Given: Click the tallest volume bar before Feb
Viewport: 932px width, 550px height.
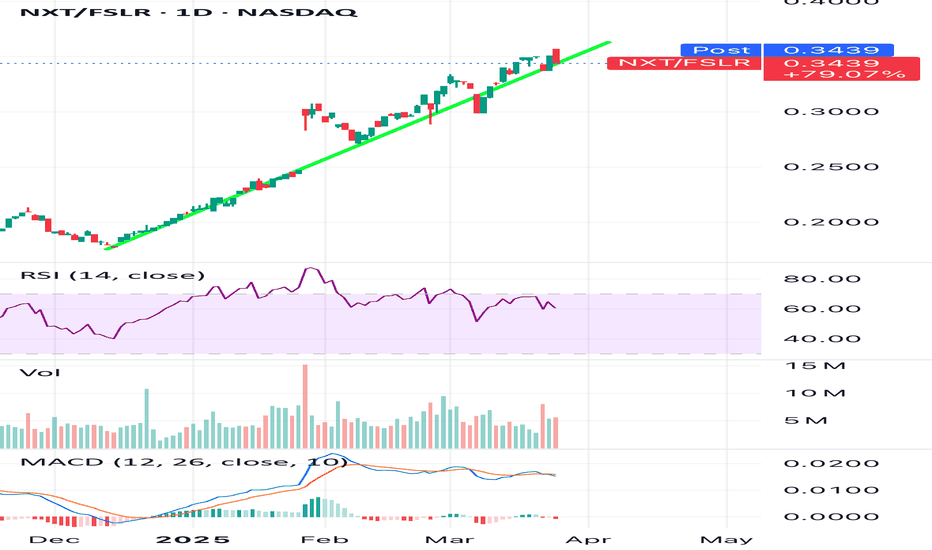Looking at the screenshot, I should 306,406.
